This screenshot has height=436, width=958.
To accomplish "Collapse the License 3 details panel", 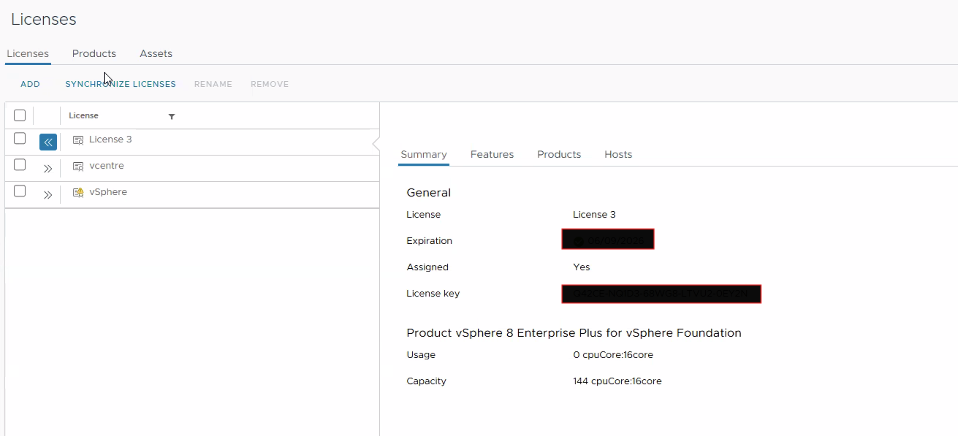I will 48,142.
